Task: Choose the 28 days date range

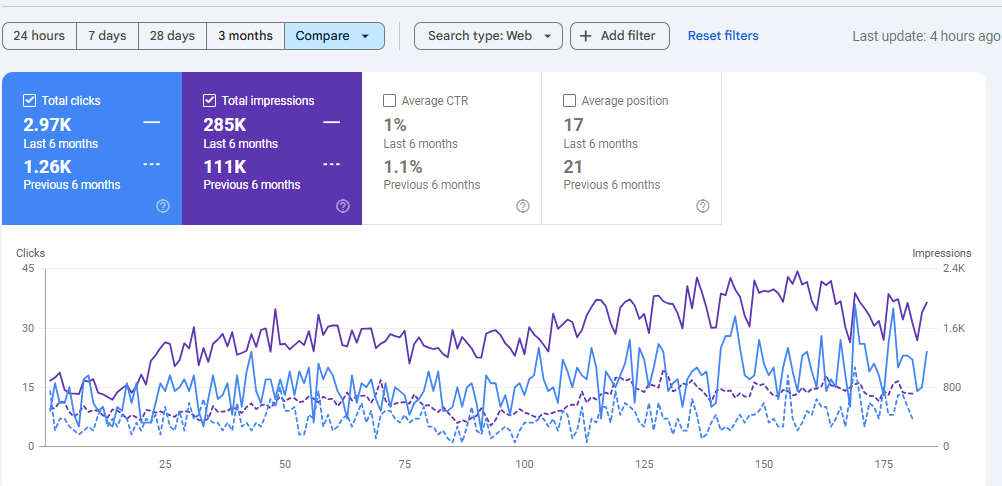Action: pos(172,36)
